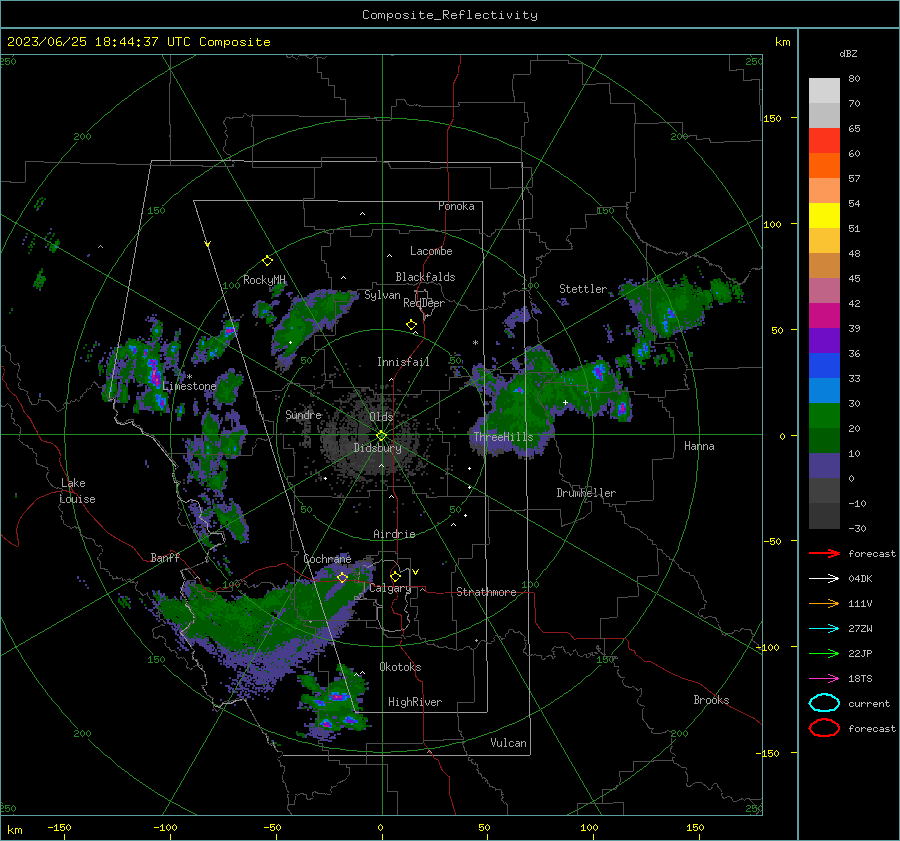Select the Cochrane label
This screenshot has width=900, height=841.
pos(327,559)
